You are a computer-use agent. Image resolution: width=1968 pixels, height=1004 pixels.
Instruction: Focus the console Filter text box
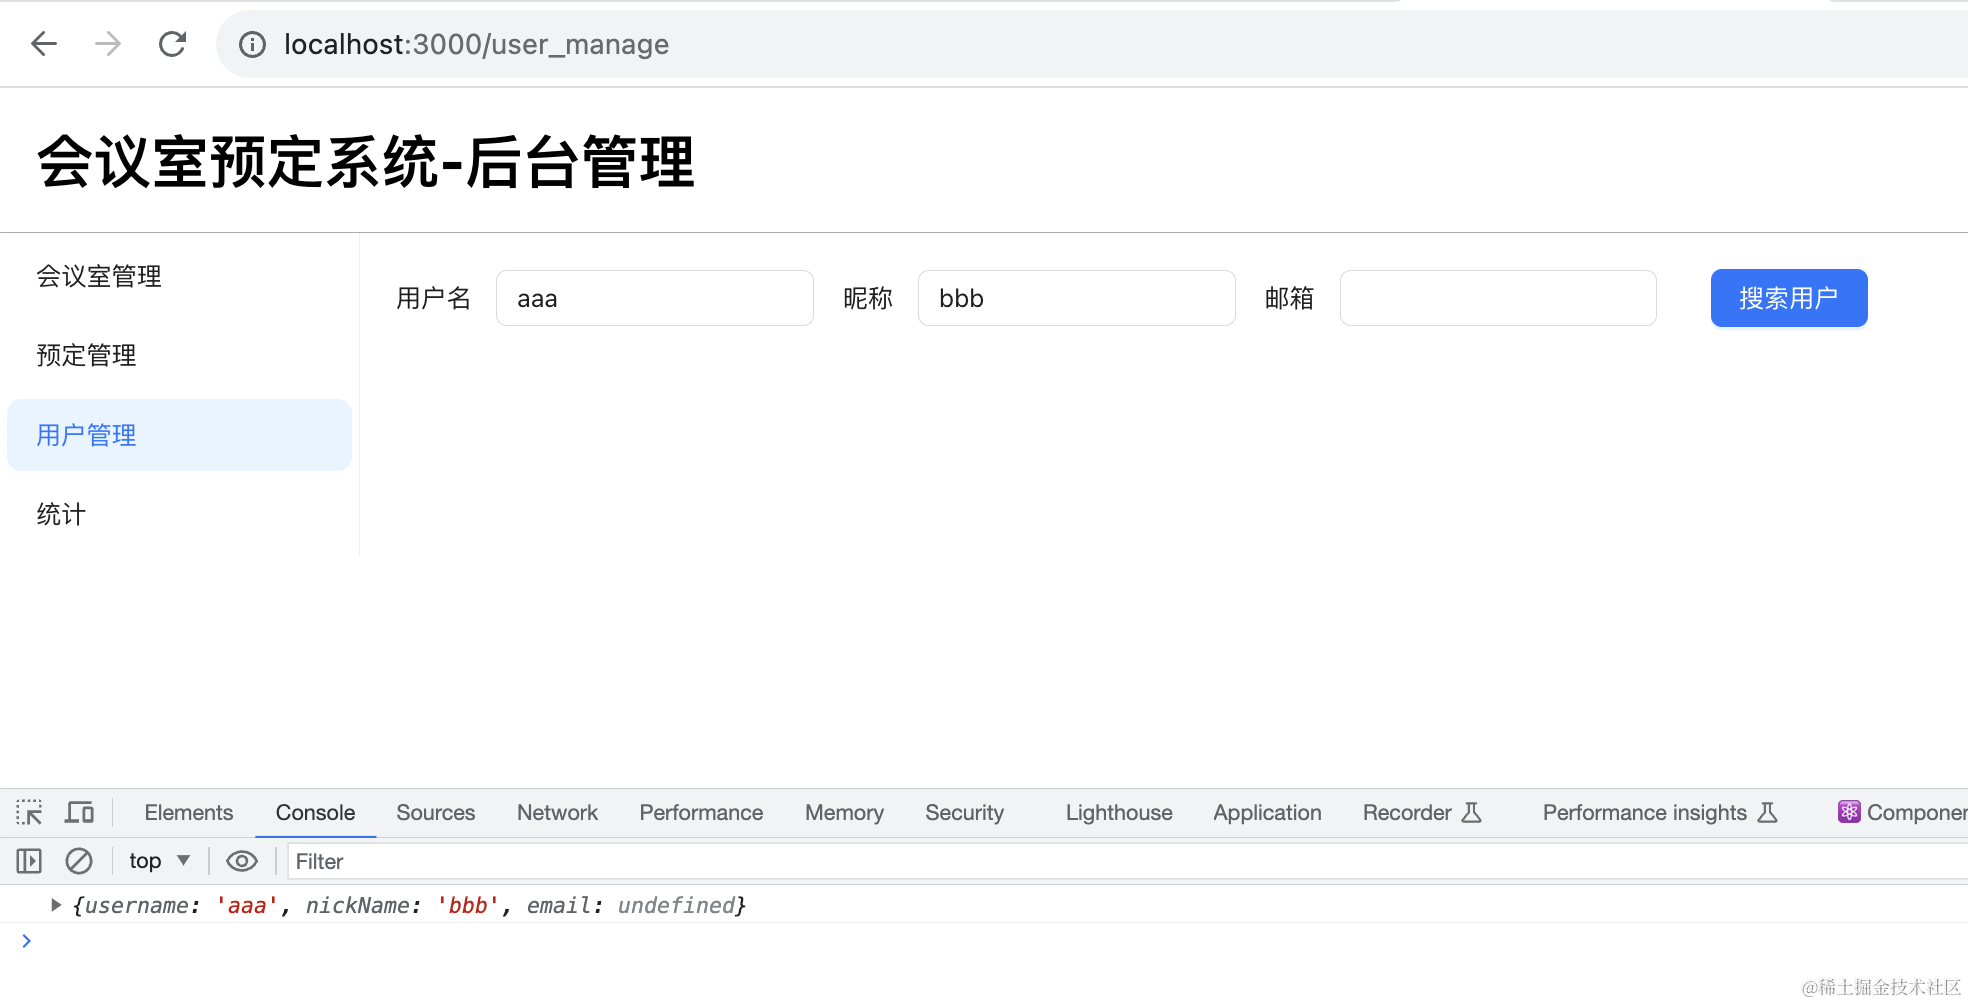tap(1100, 861)
